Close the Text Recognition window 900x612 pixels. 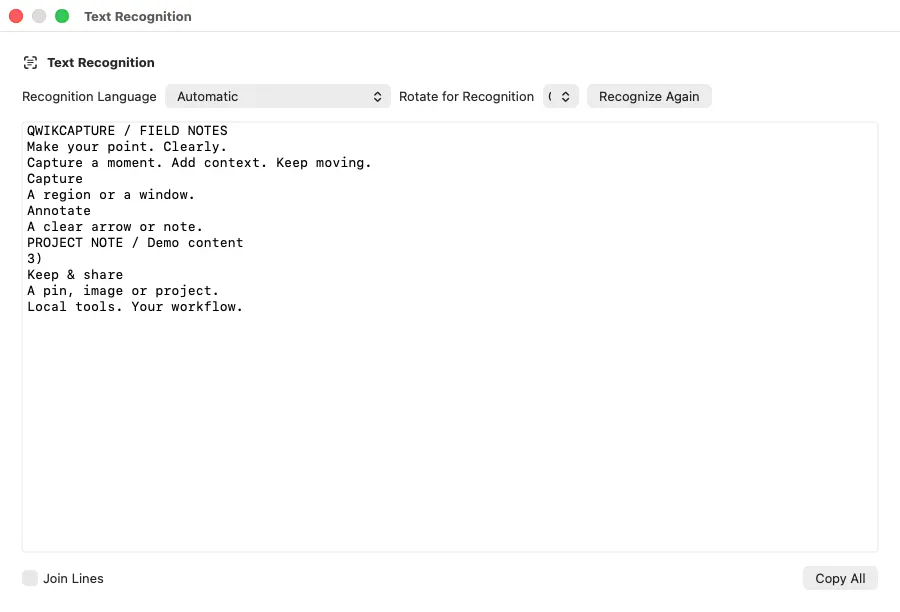[x=16, y=16]
